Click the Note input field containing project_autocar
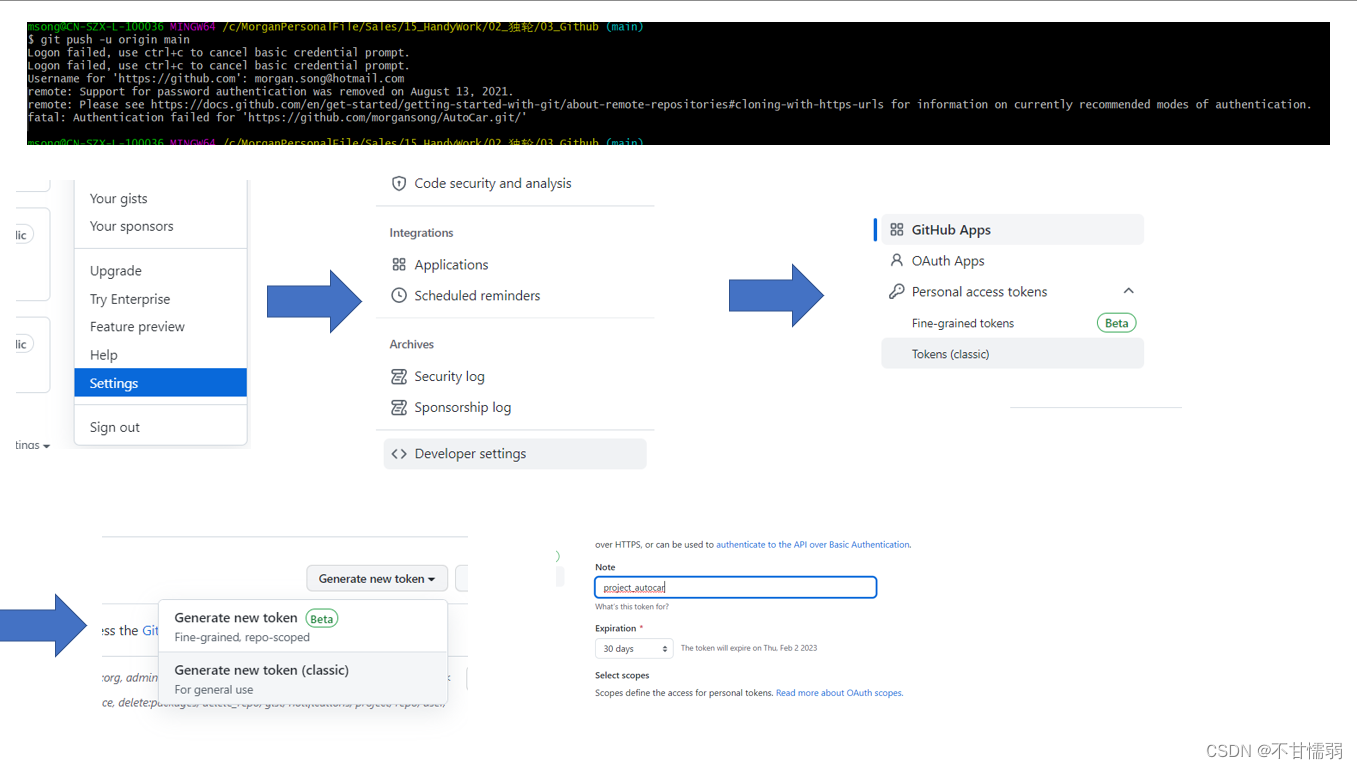The image size is (1357, 769). tap(735, 587)
